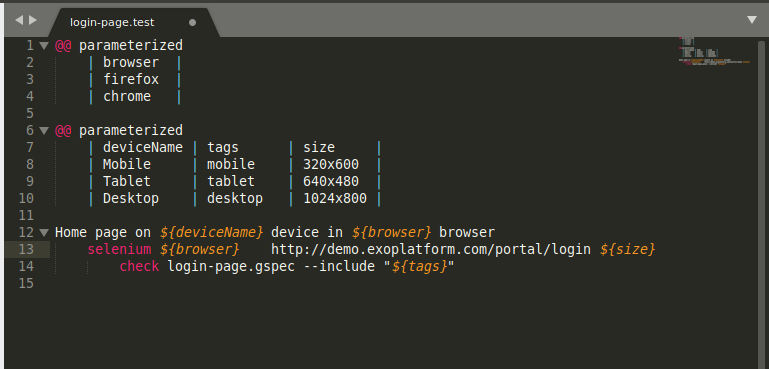769x369 pixels.
Task: Click the demo.exoplatform.com login URL
Action: [x=431, y=249]
